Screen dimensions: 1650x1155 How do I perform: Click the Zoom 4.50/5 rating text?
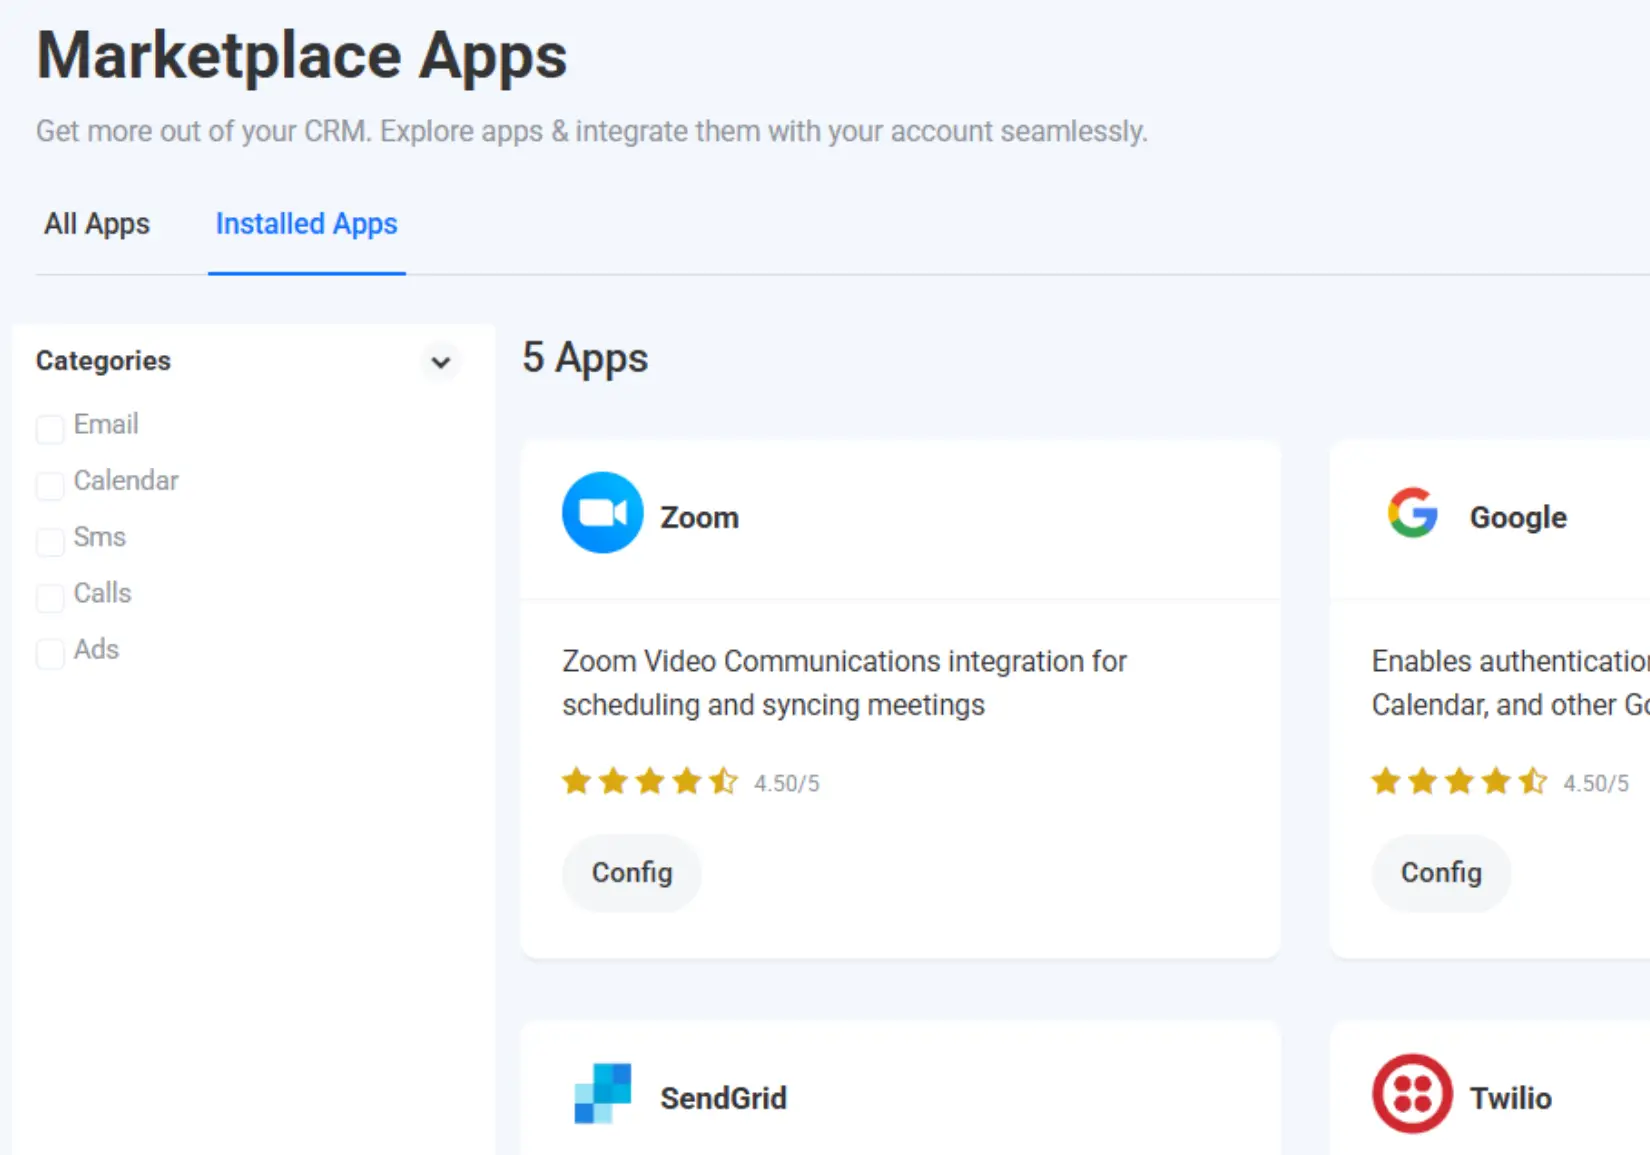pyautogui.click(x=787, y=783)
